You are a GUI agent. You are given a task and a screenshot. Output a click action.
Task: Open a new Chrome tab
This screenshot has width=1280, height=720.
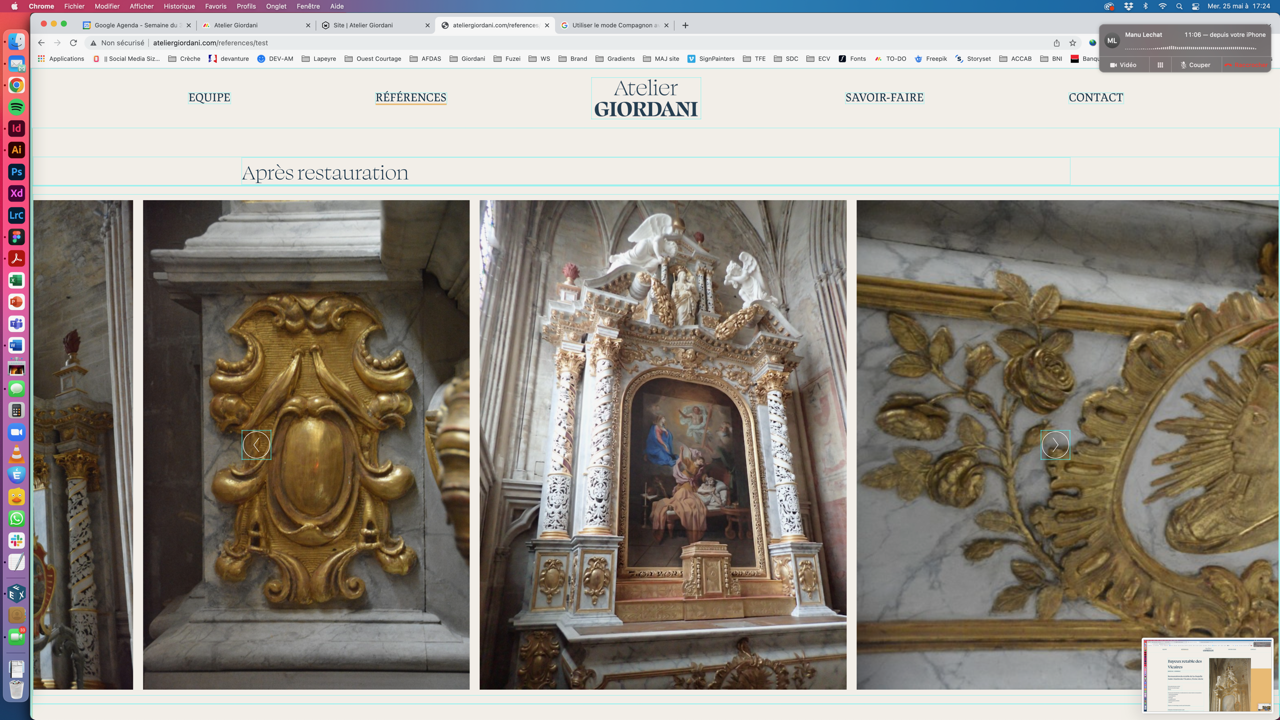685,25
